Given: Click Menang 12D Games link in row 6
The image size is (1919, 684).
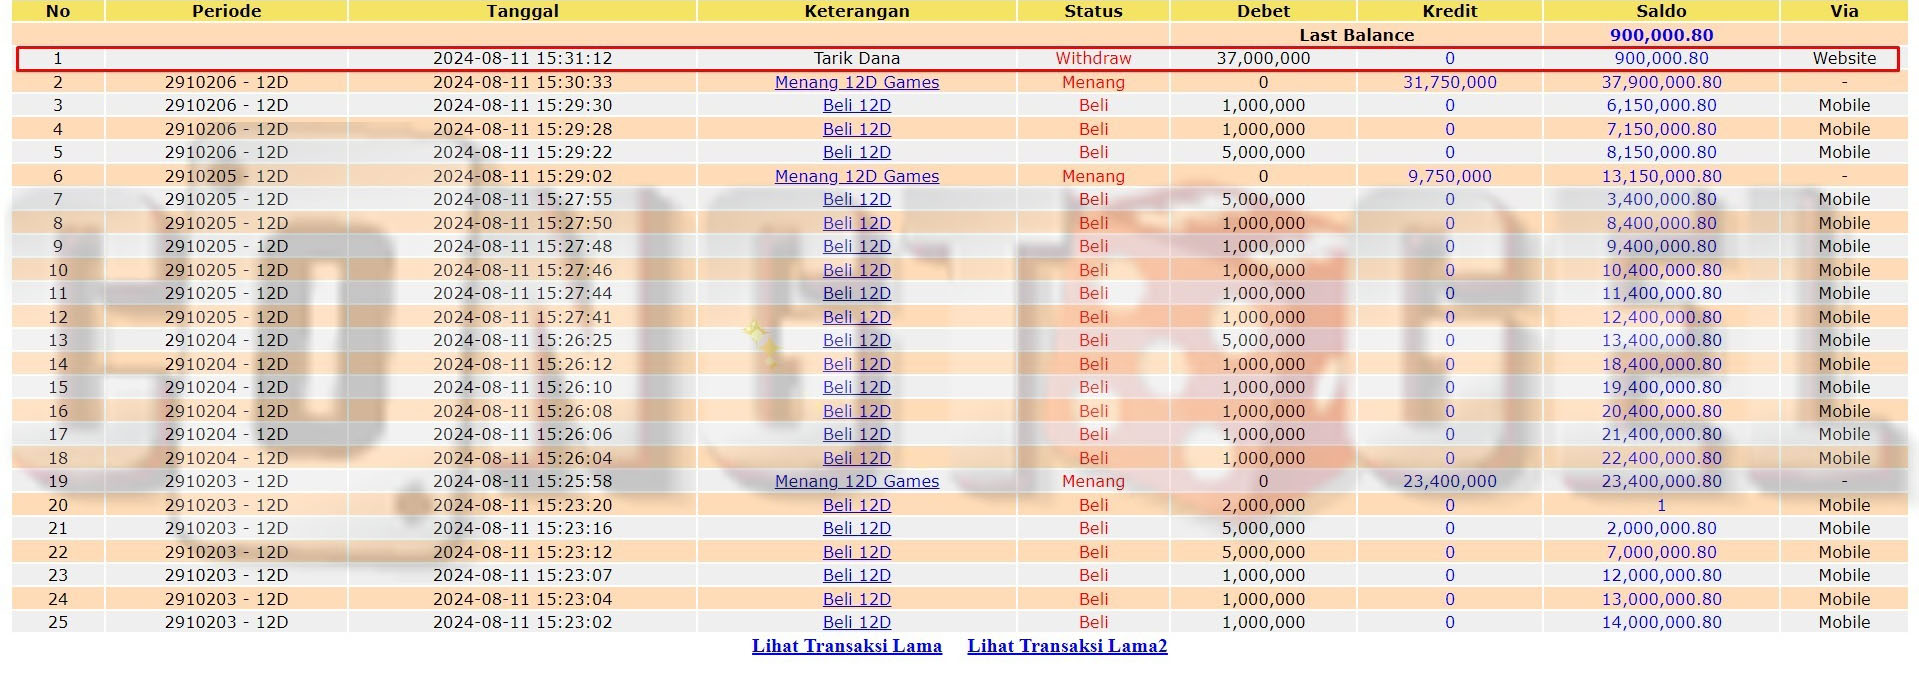Looking at the screenshot, I should pyautogui.click(x=856, y=176).
